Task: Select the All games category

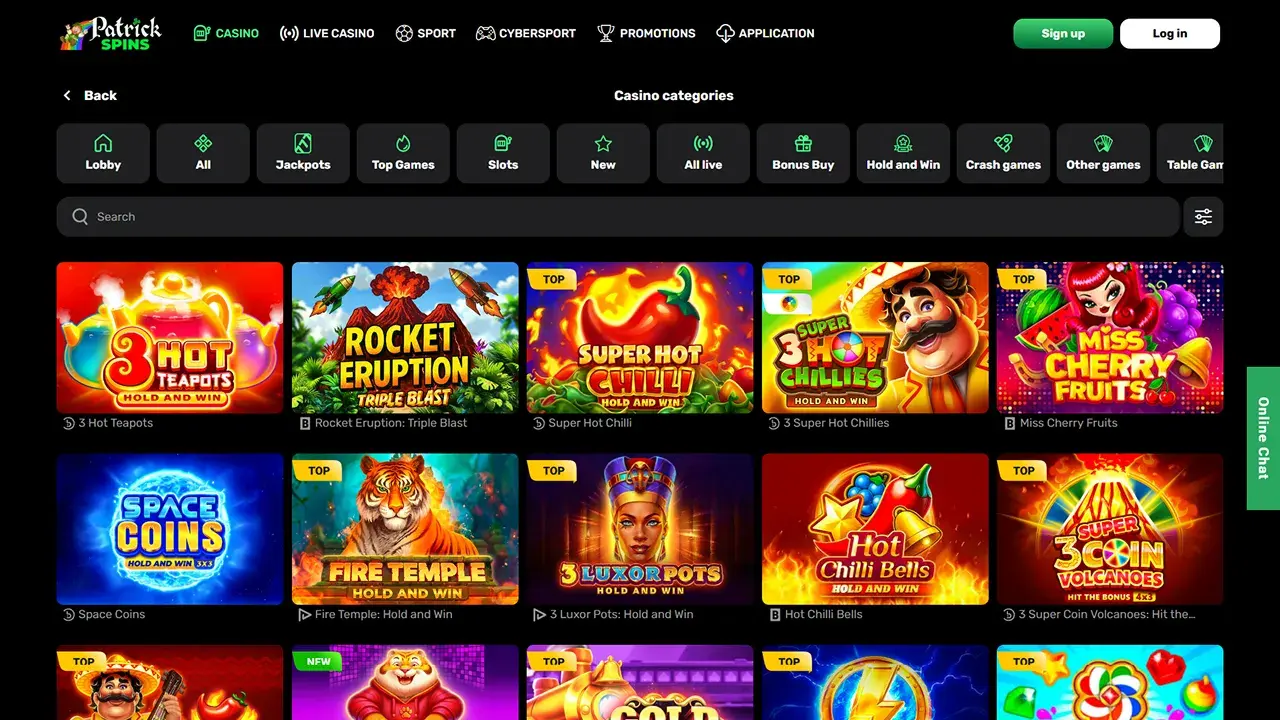Action: point(203,153)
